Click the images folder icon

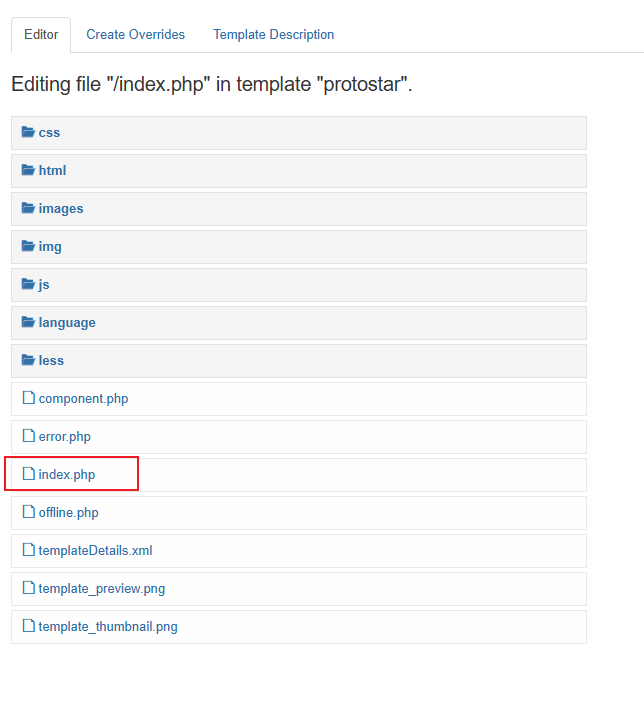point(28,209)
